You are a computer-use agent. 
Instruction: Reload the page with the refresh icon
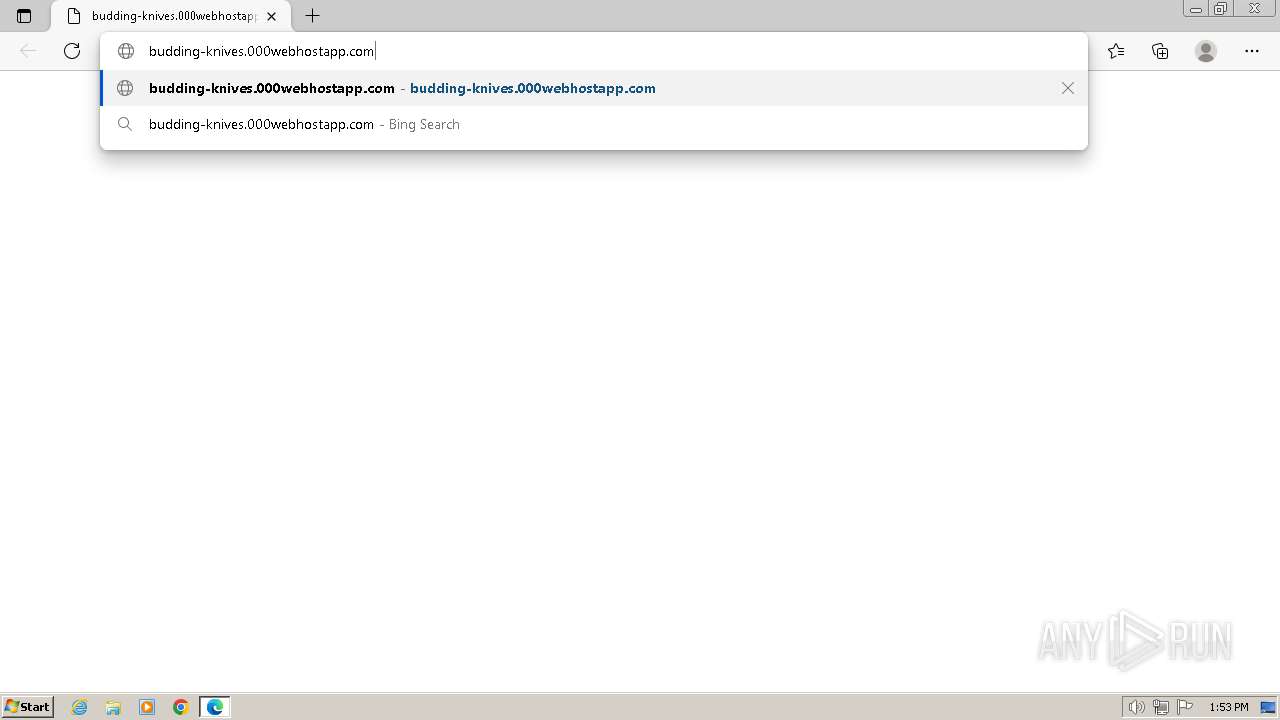pyautogui.click(x=72, y=51)
